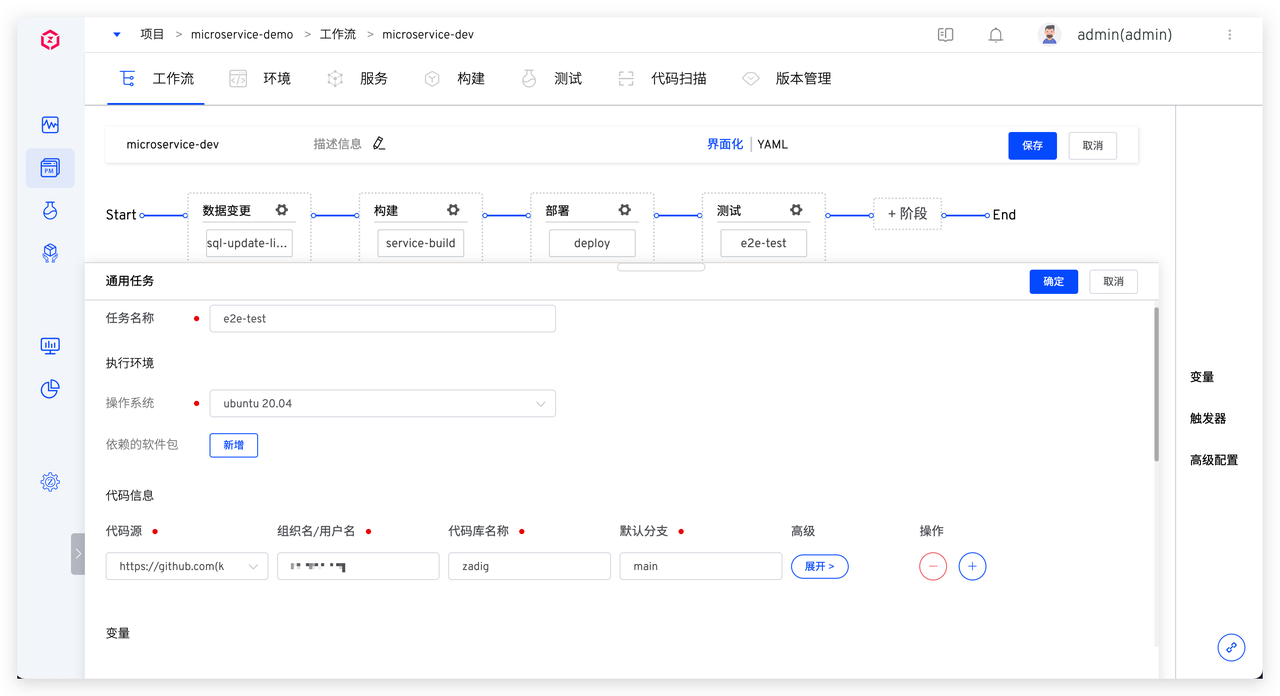The height and width of the screenshot is (696, 1280).
Task: Cancel the 通用任务 panel with 取消
Action: (x=1113, y=281)
